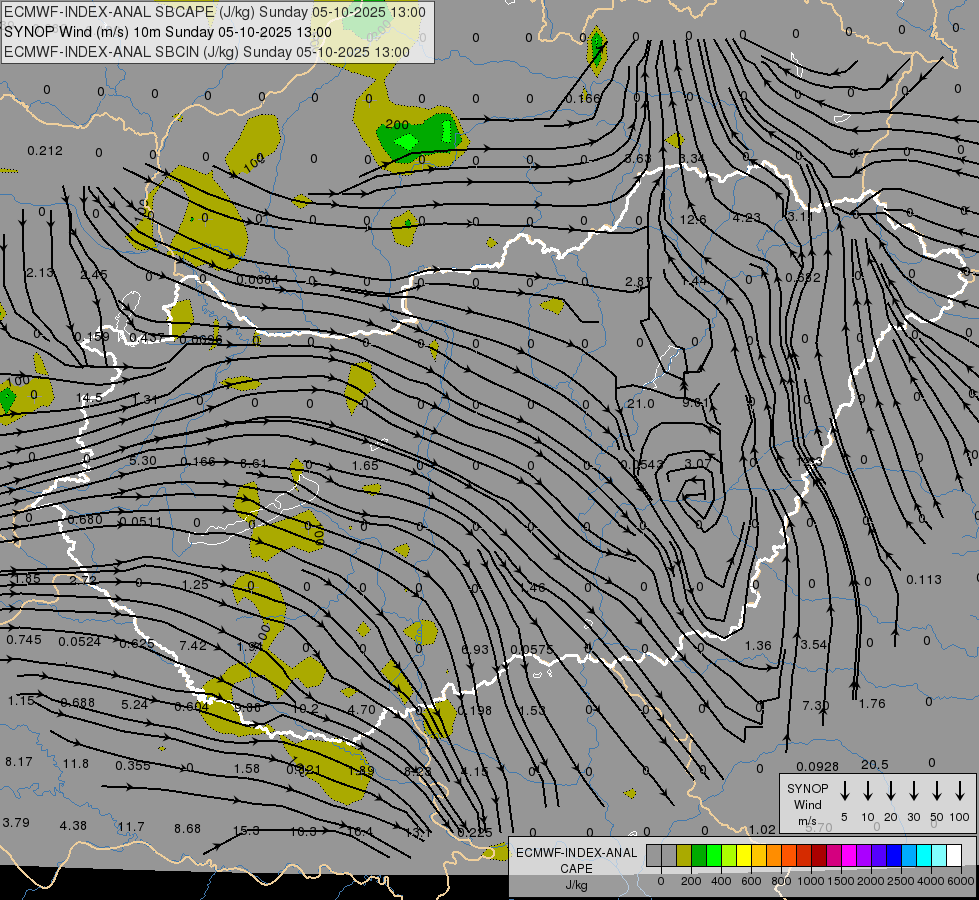Click the 10 m/s wind arrow in legend

coord(868,791)
